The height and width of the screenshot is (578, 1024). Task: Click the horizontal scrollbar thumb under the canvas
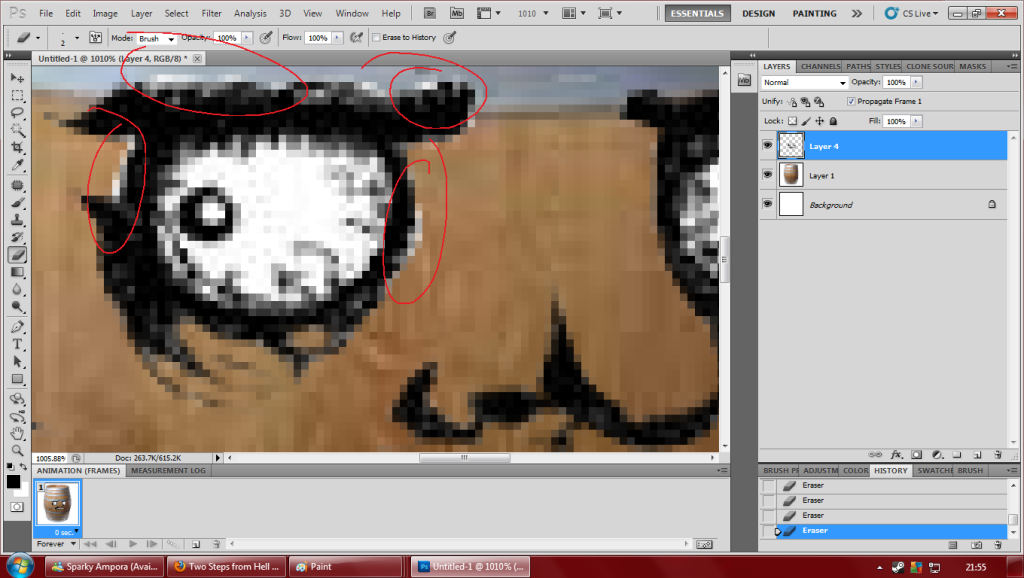pyautogui.click(x=464, y=458)
